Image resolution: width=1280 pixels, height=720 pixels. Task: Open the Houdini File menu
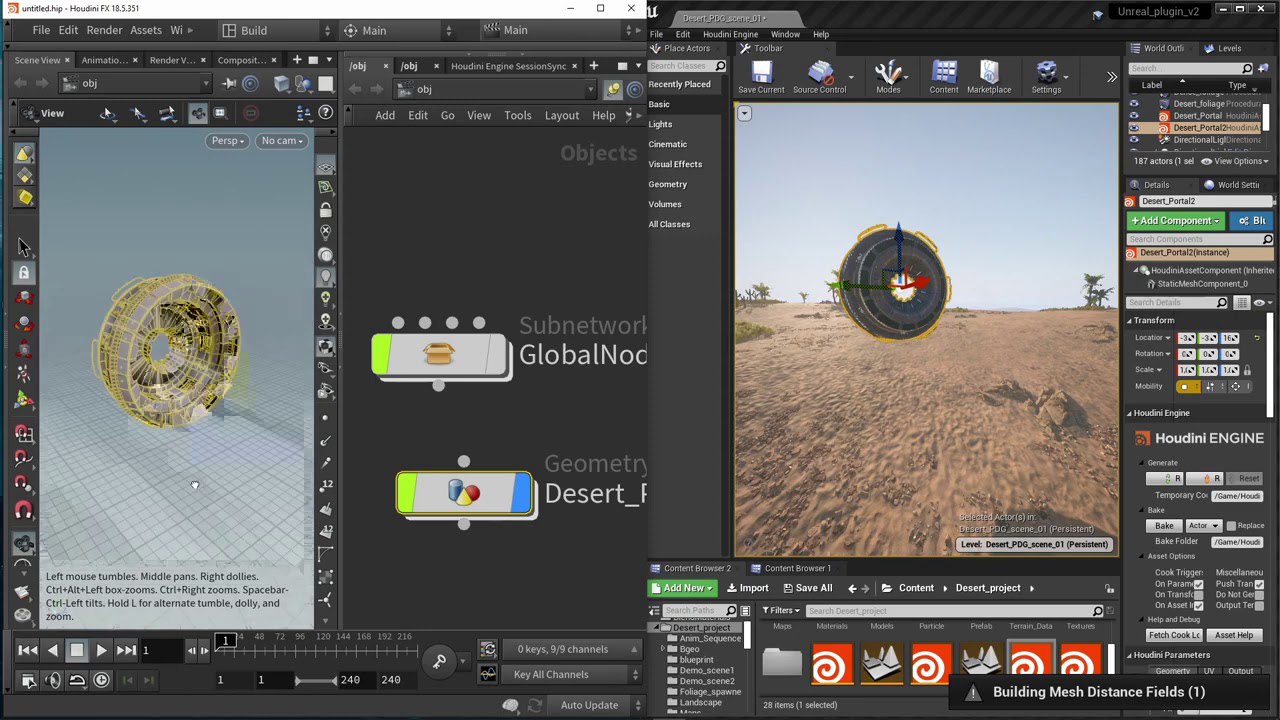pos(41,30)
